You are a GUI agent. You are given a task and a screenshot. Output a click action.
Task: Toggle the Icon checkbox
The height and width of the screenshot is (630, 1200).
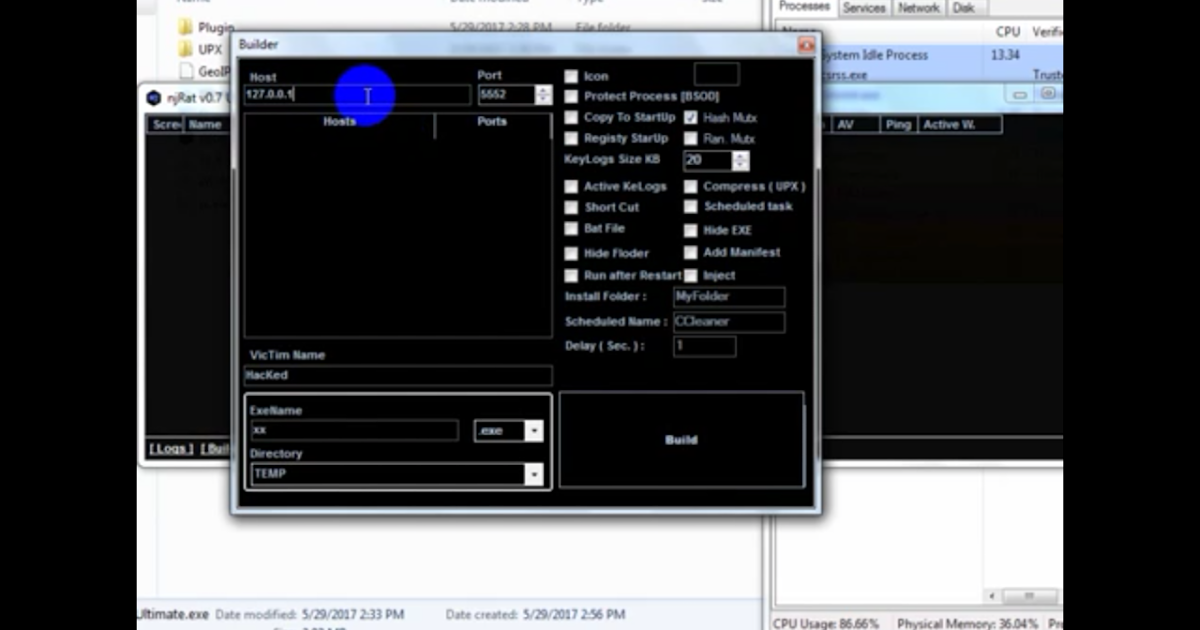click(571, 76)
